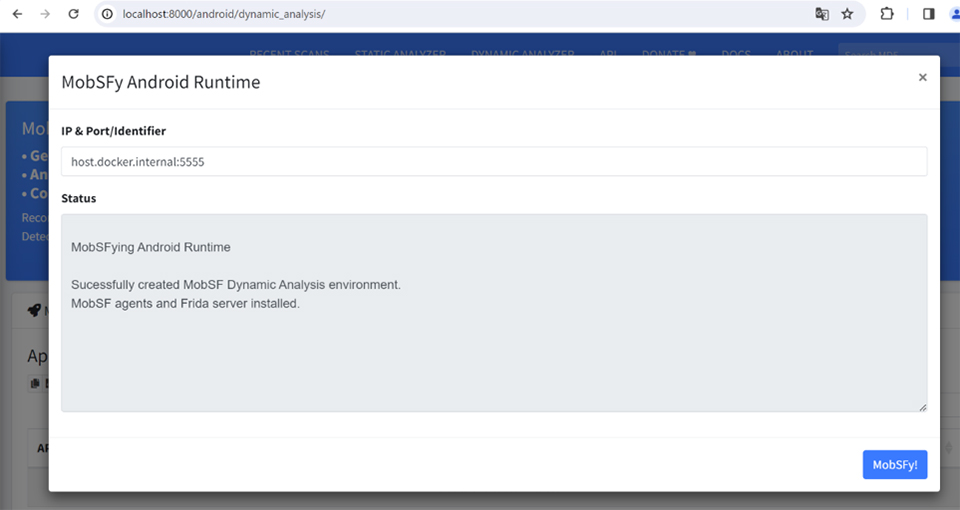960x510 pixels.
Task: Open the browser Extensions puzzle icon
Action: [x=886, y=14]
